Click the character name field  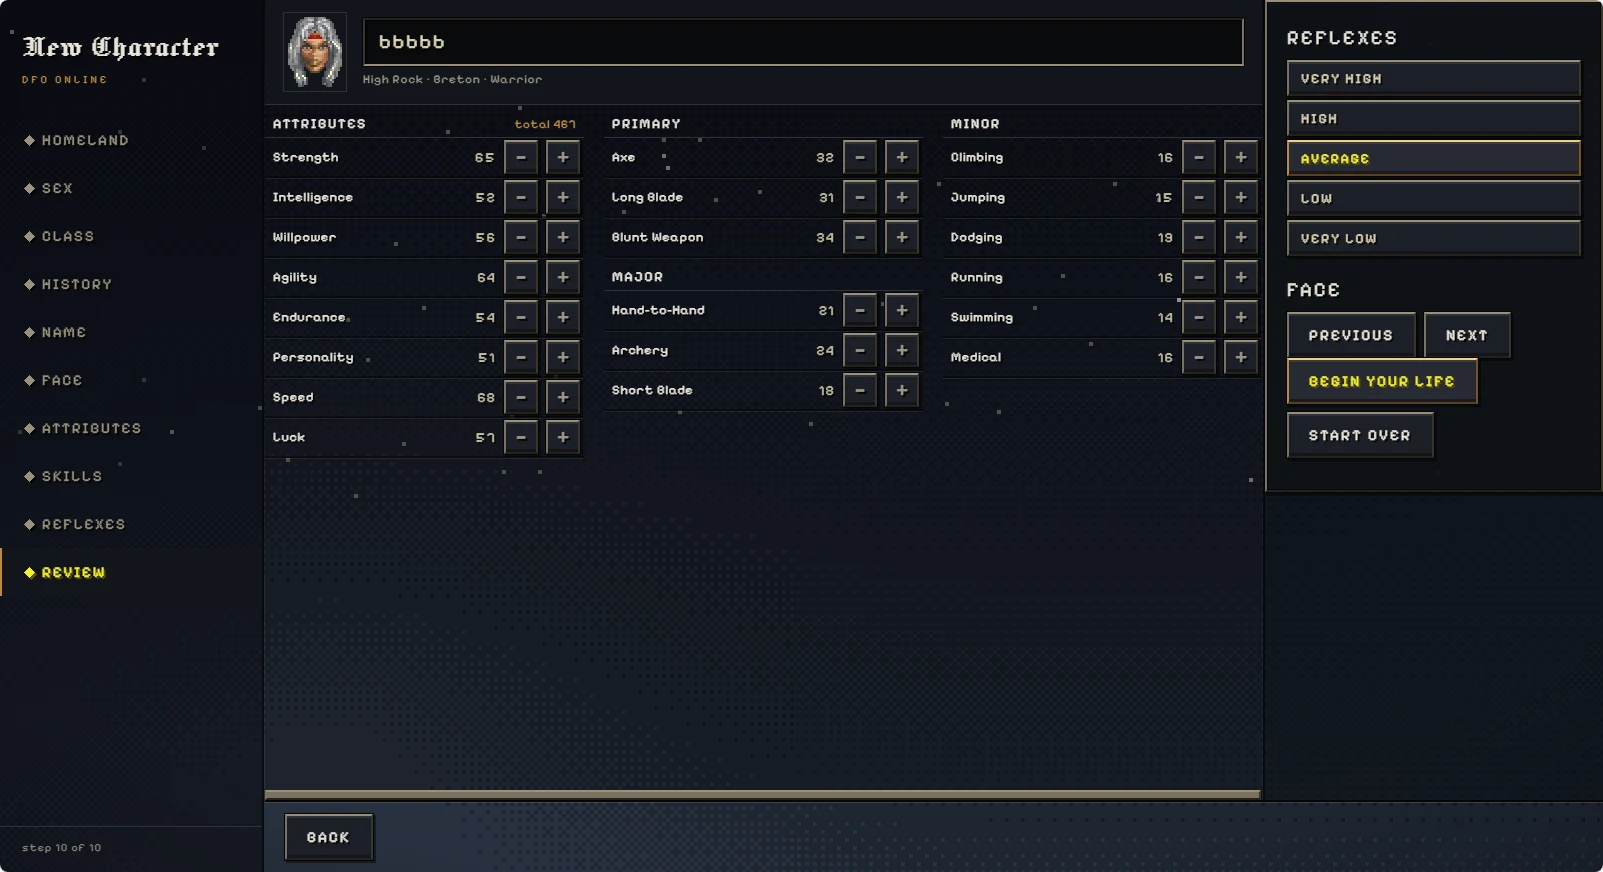803,42
